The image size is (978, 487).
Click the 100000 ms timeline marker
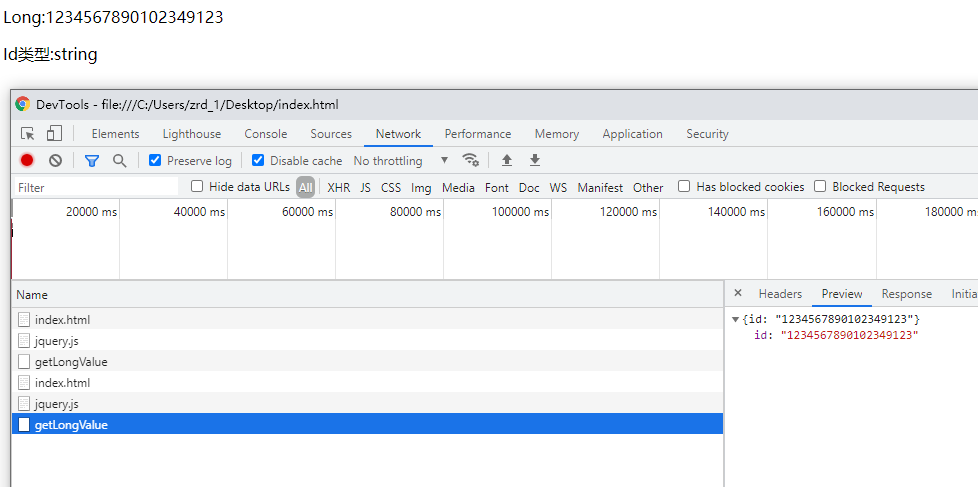[x=520, y=212]
